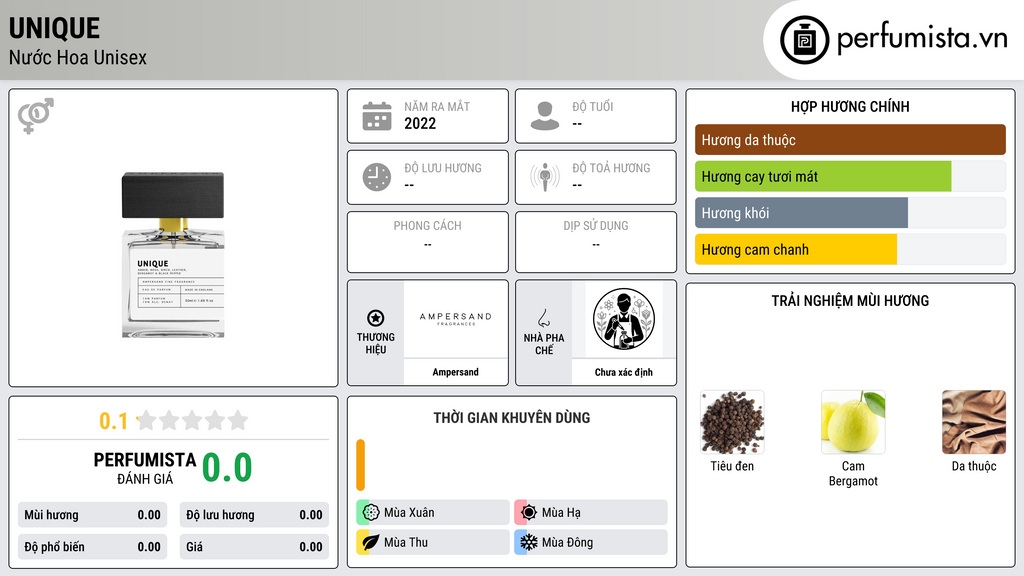This screenshot has width=1024, height=576.
Task: Click the snowflake icon for Mùa Đông
Action: [528, 542]
